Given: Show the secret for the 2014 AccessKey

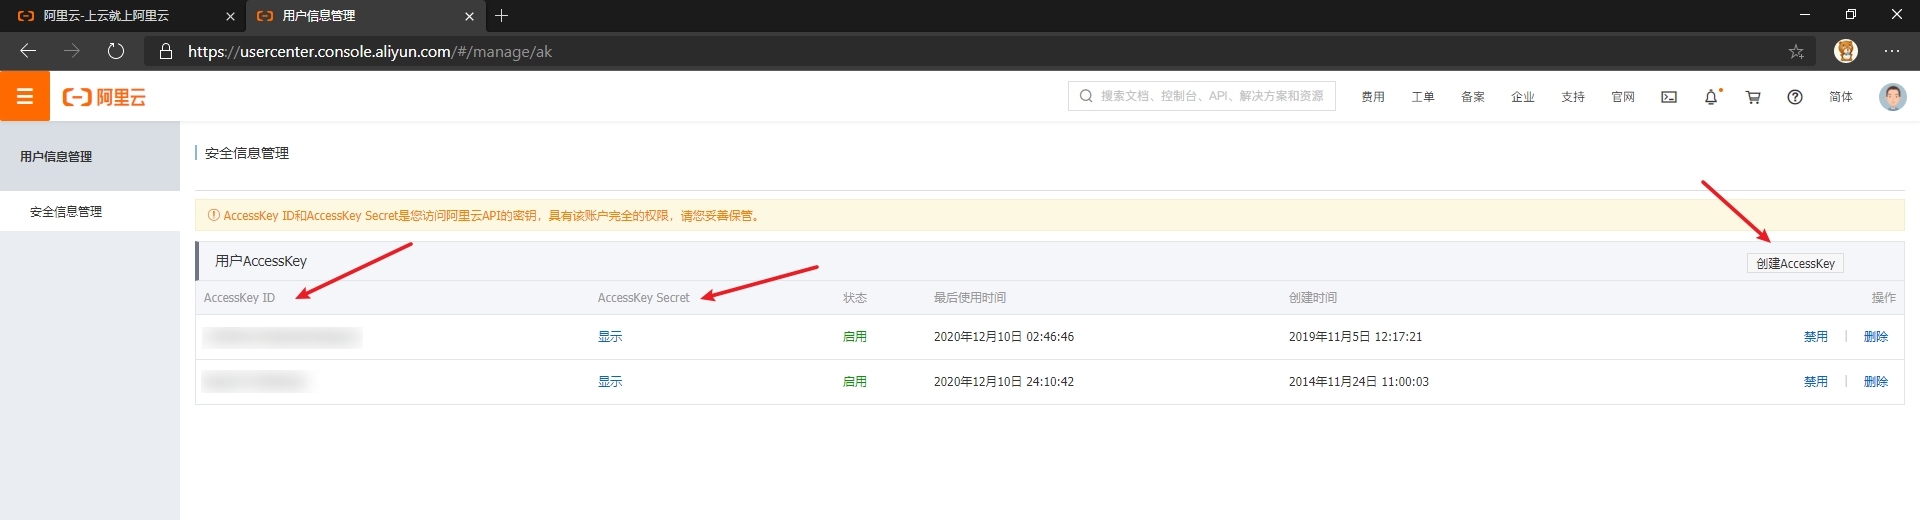Looking at the screenshot, I should tap(610, 382).
